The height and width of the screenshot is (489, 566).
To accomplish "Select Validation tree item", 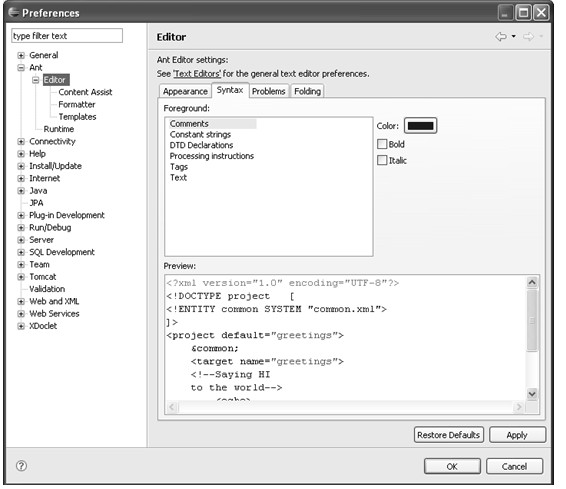I will click(x=47, y=289).
